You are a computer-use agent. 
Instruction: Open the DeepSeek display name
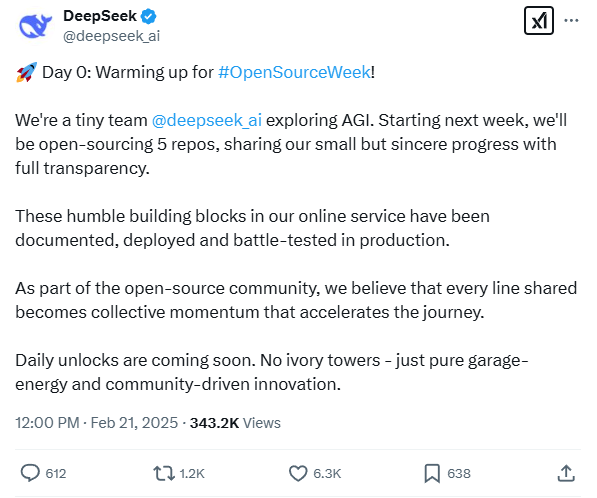tap(100, 16)
